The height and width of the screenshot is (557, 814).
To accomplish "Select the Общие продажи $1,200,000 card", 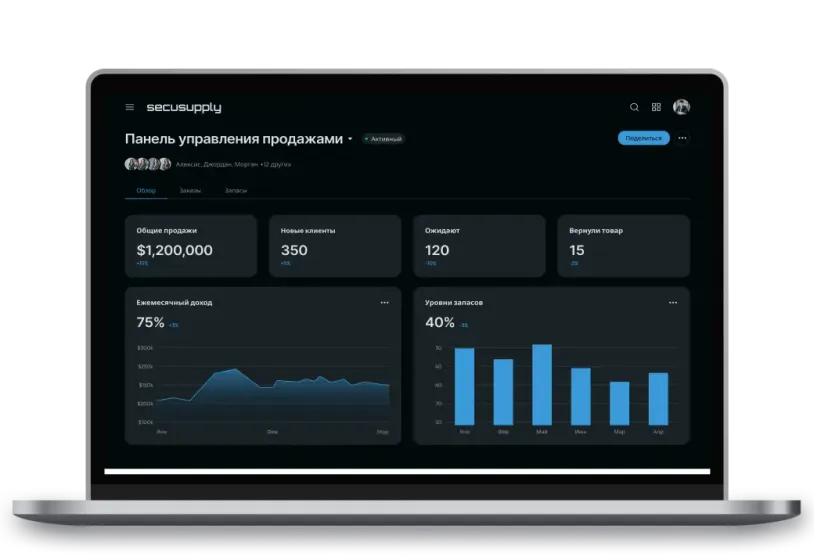I will [x=190, y=245].
